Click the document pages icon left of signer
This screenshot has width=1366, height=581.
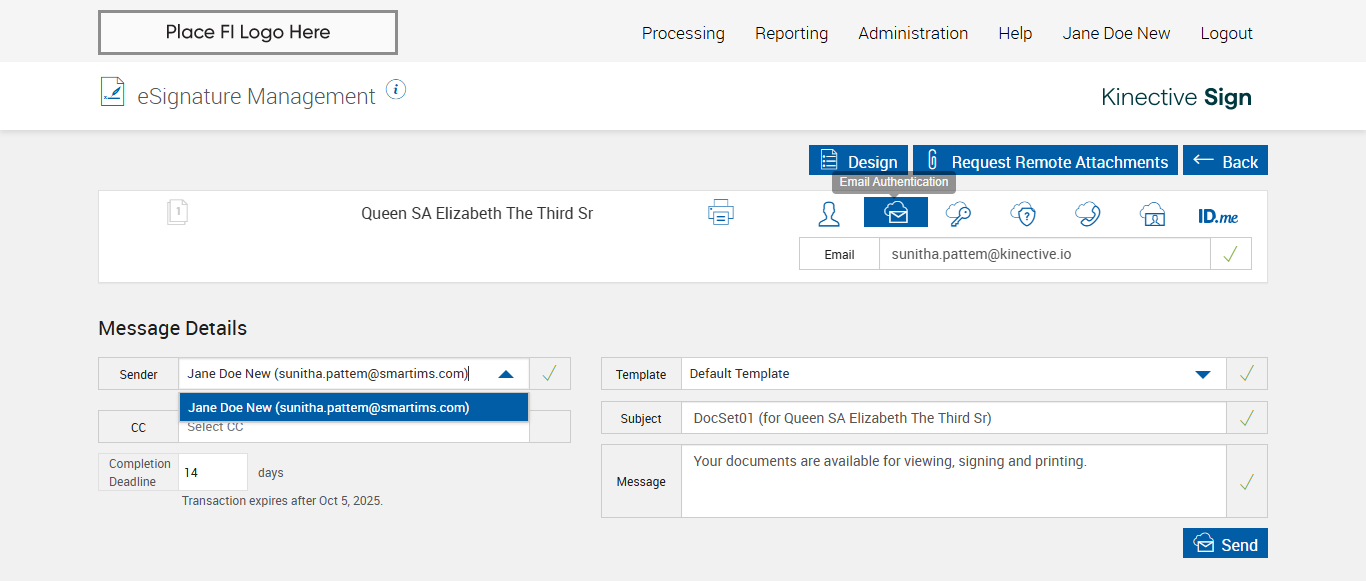point(177,212)
